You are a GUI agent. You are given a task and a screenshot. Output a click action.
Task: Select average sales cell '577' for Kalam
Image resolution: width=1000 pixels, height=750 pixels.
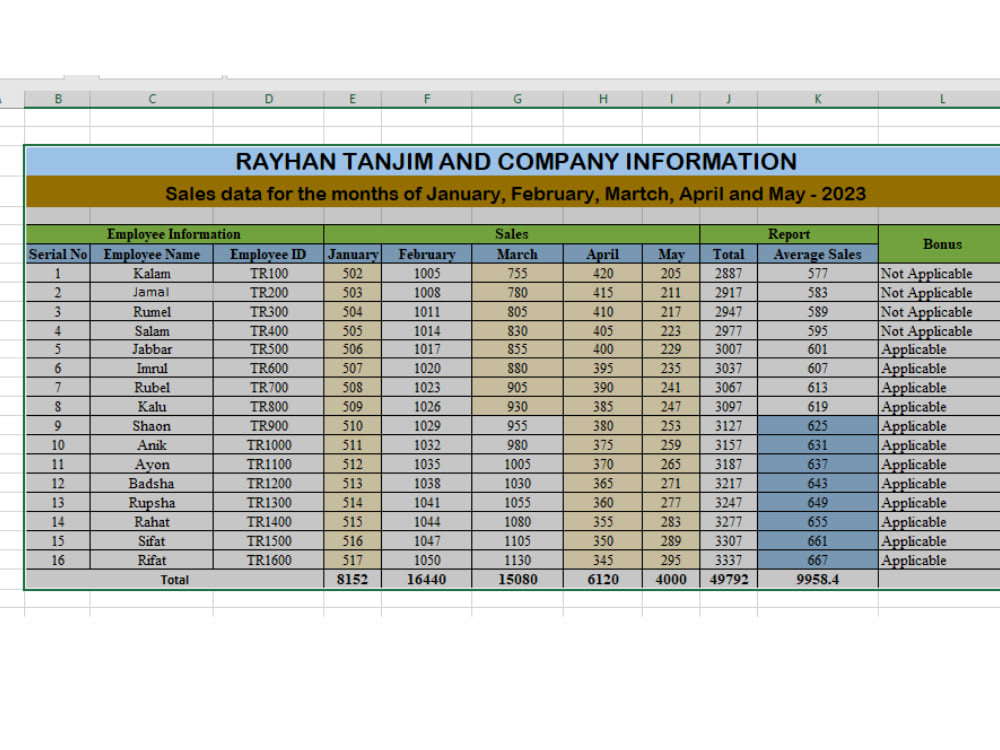[x=818, y=273]
